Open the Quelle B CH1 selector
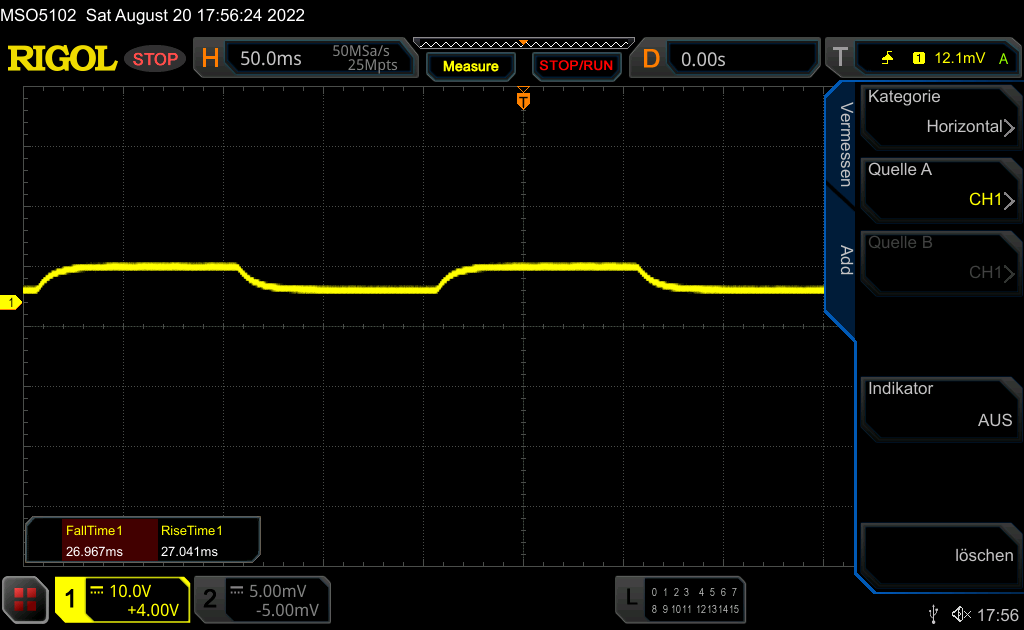Screen dimensions: 1024x630 point(940,263)
